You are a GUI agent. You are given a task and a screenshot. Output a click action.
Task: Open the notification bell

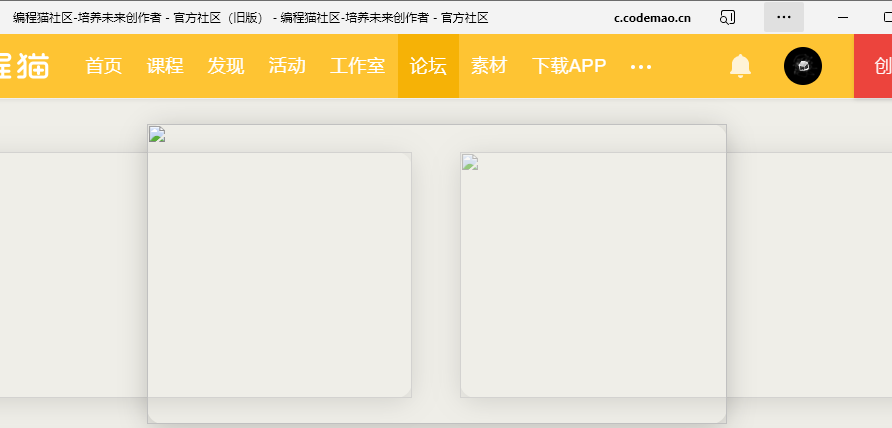[740, 66]
